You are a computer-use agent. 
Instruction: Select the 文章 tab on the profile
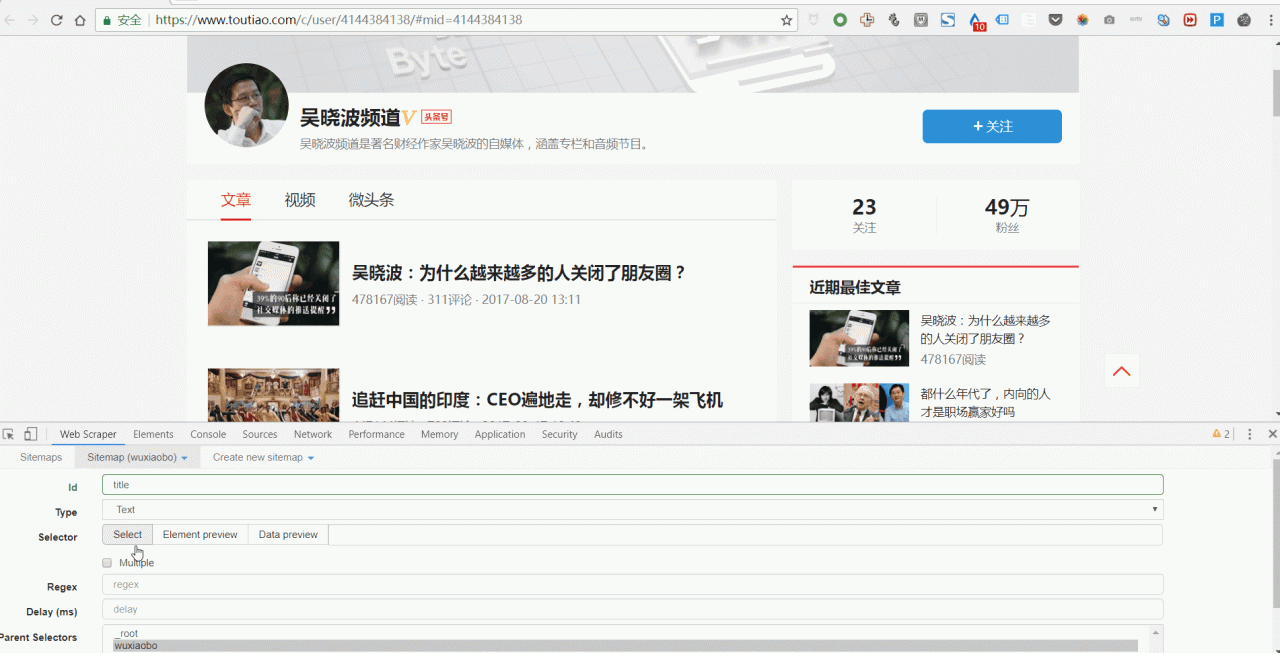236,200
